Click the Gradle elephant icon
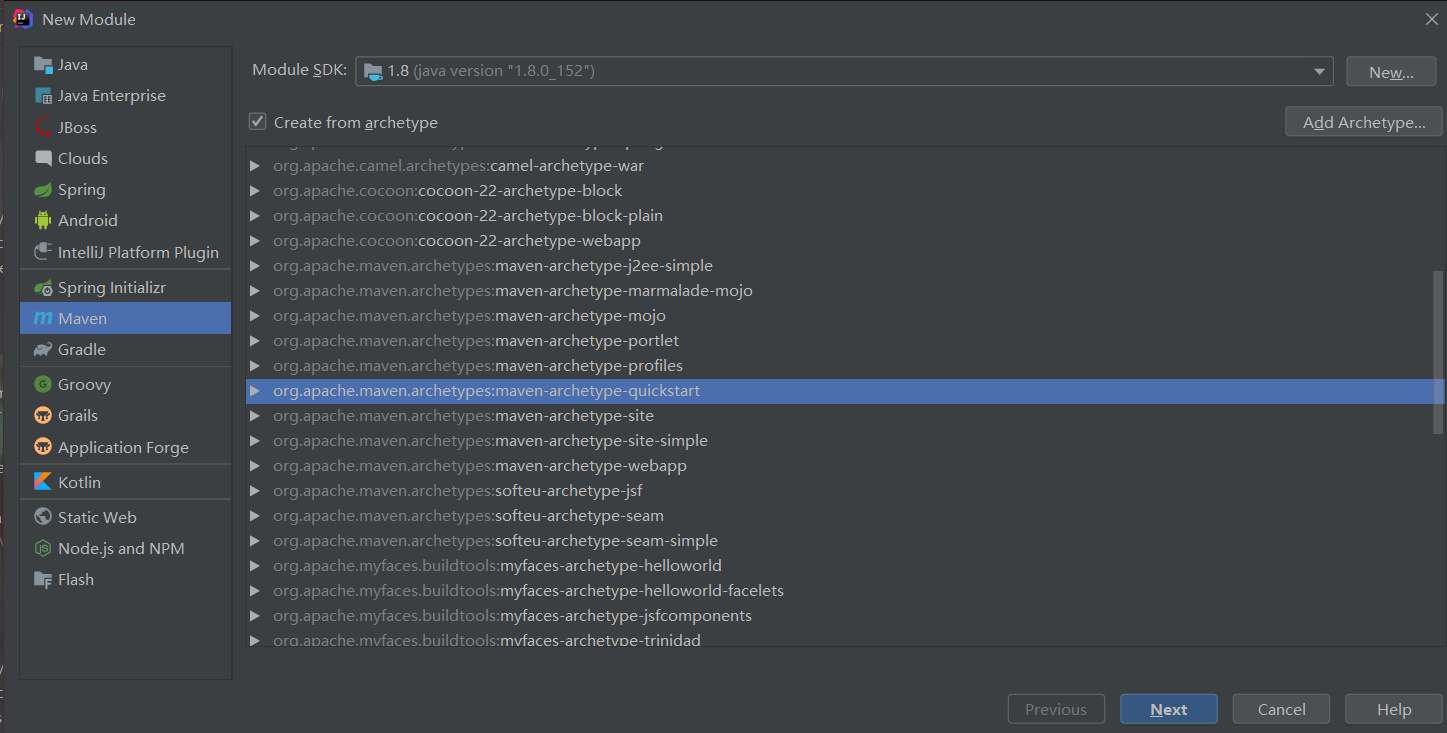Image resolution: width=1447 pixels, height=733 pixels. (43, 350)
